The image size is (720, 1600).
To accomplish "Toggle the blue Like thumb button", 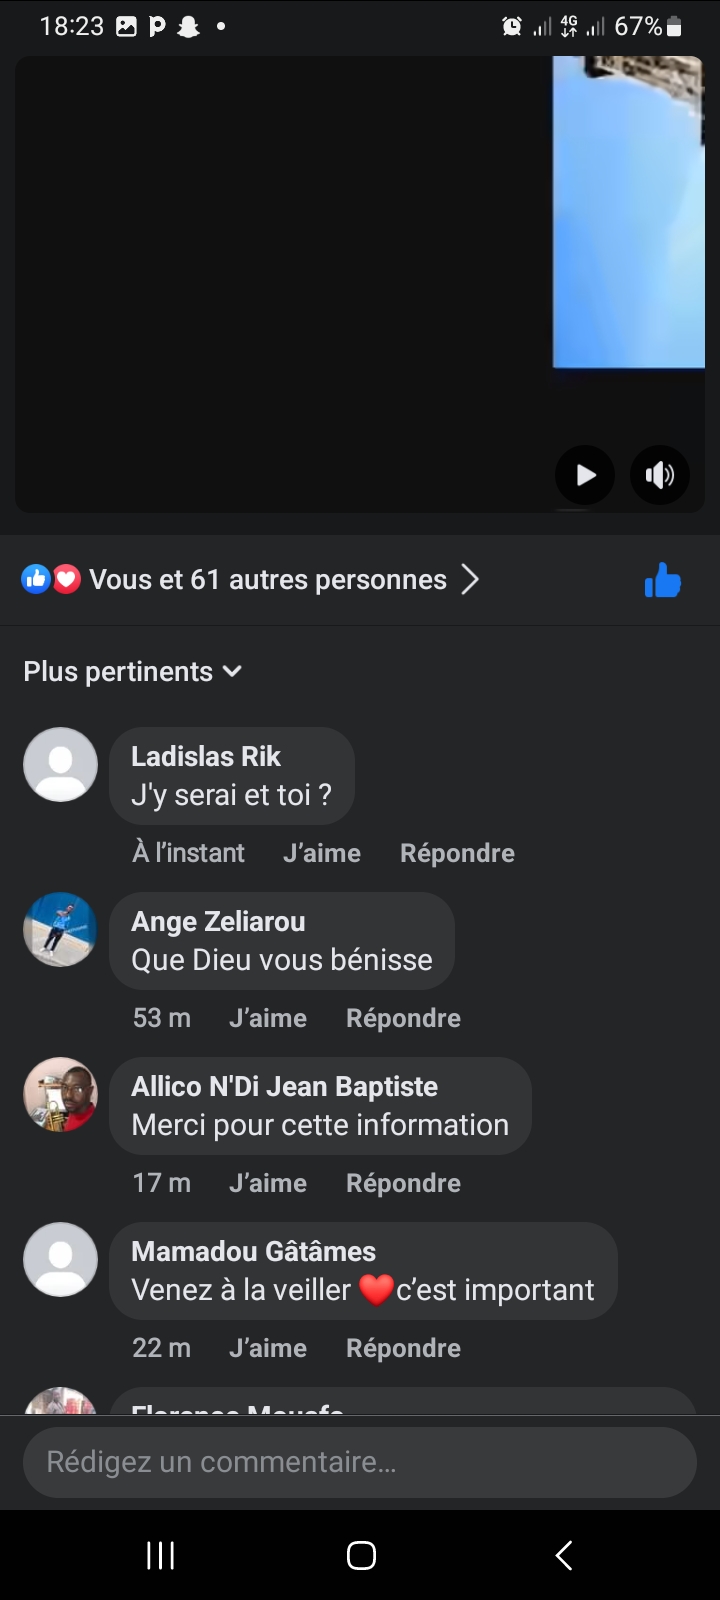I will tap(662, 580).
